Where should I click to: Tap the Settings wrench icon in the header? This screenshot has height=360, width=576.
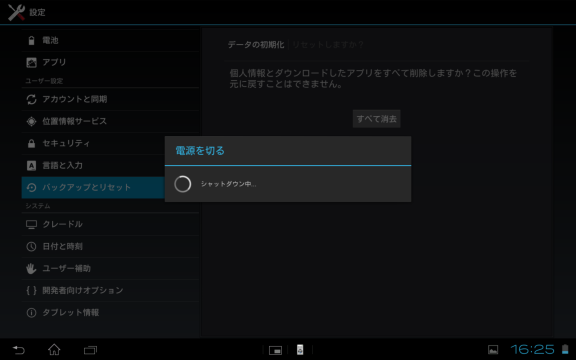point(17,12)
